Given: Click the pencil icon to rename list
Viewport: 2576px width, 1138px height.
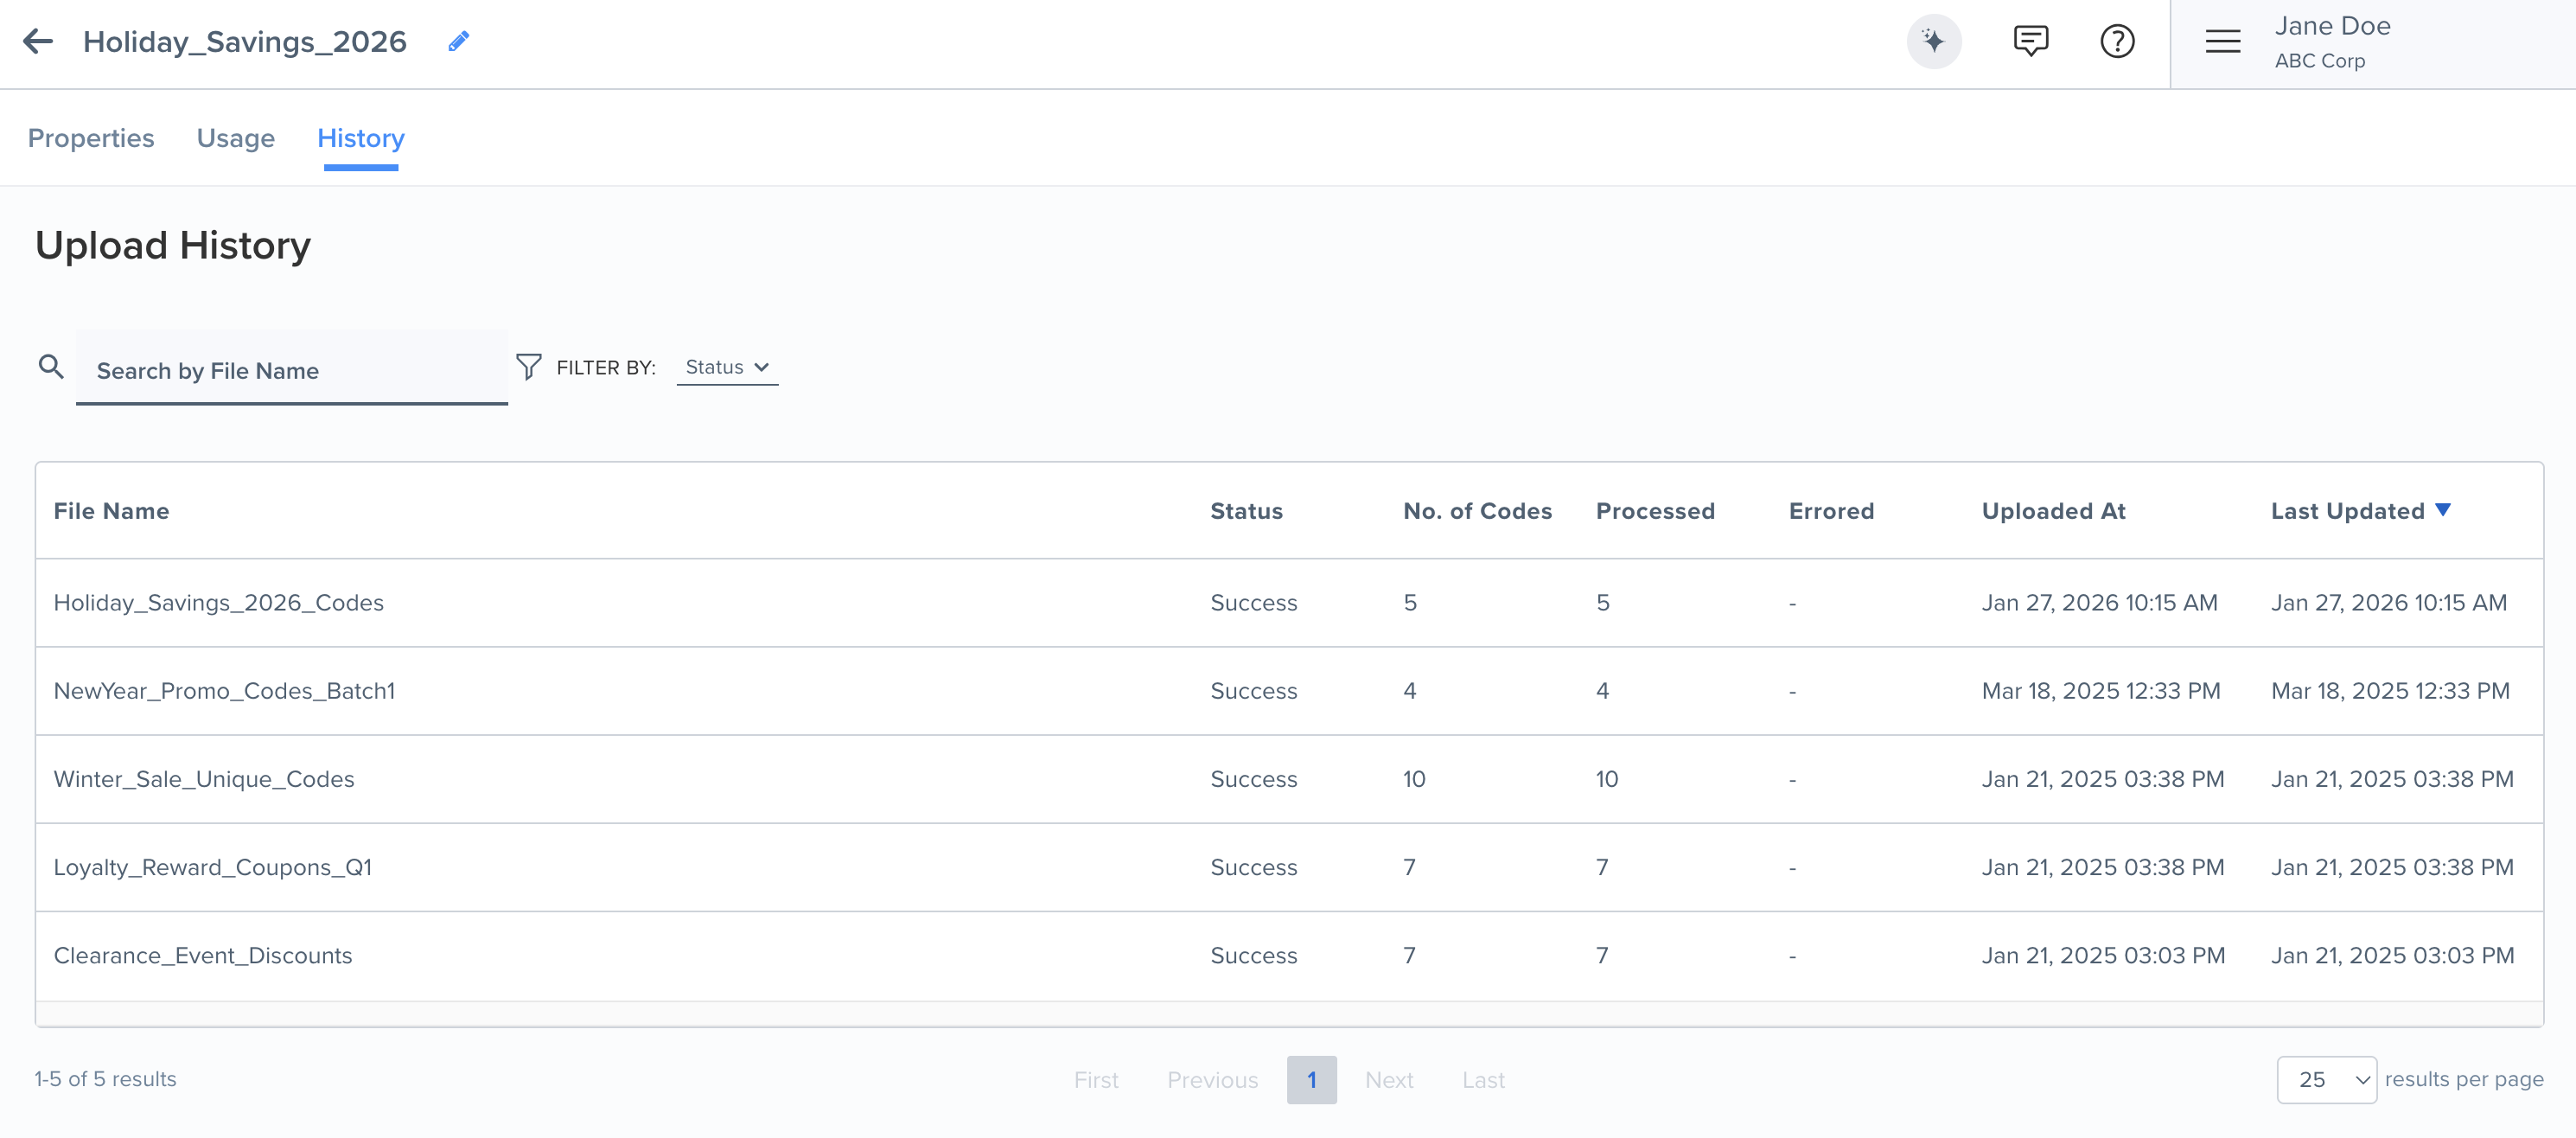Looking at the screenshot, I should (x=458, y=41).
